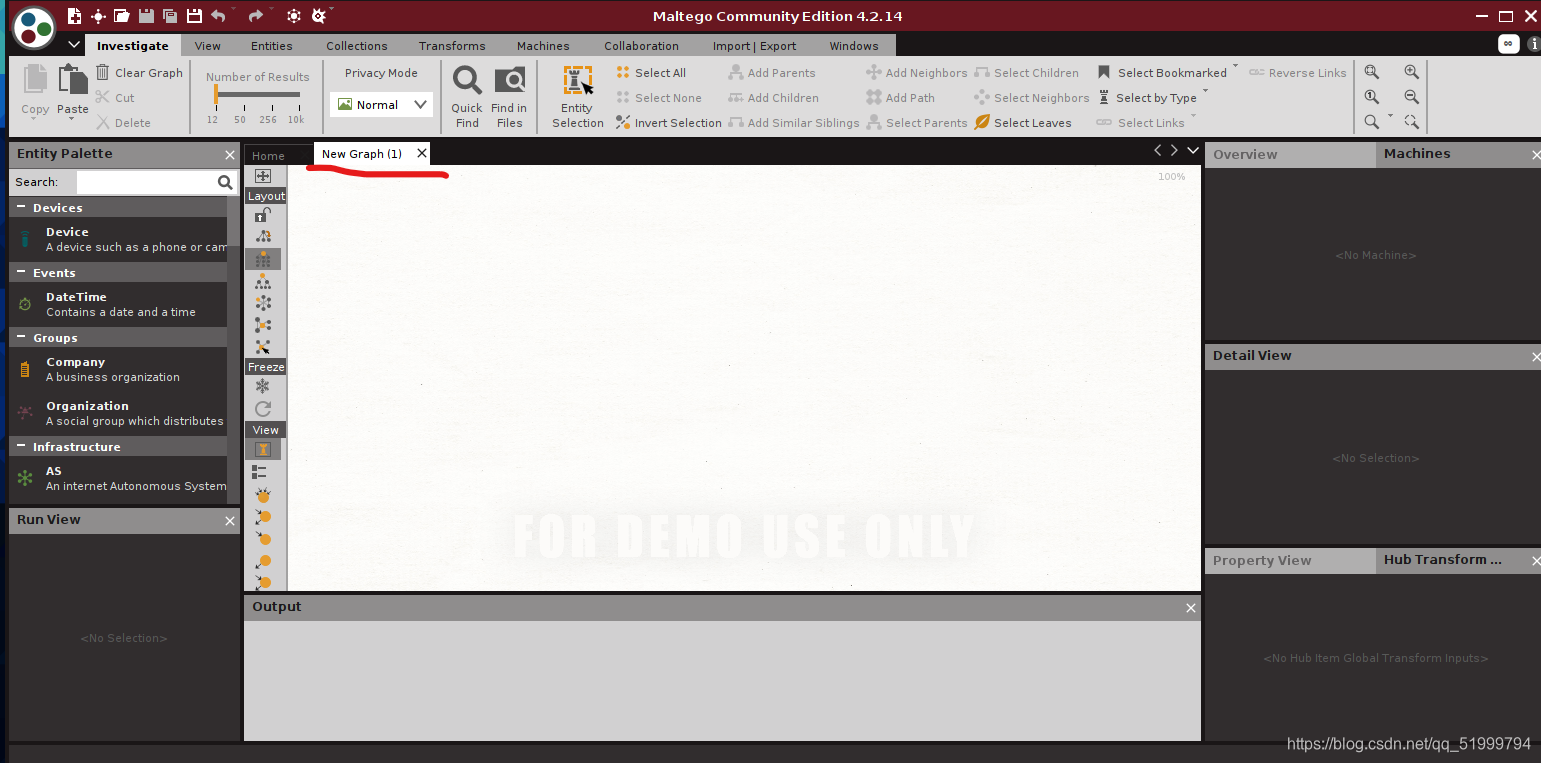
Task: Expand the ribbon collapse chevron left of Investigate
Action: tap(75, 45)
